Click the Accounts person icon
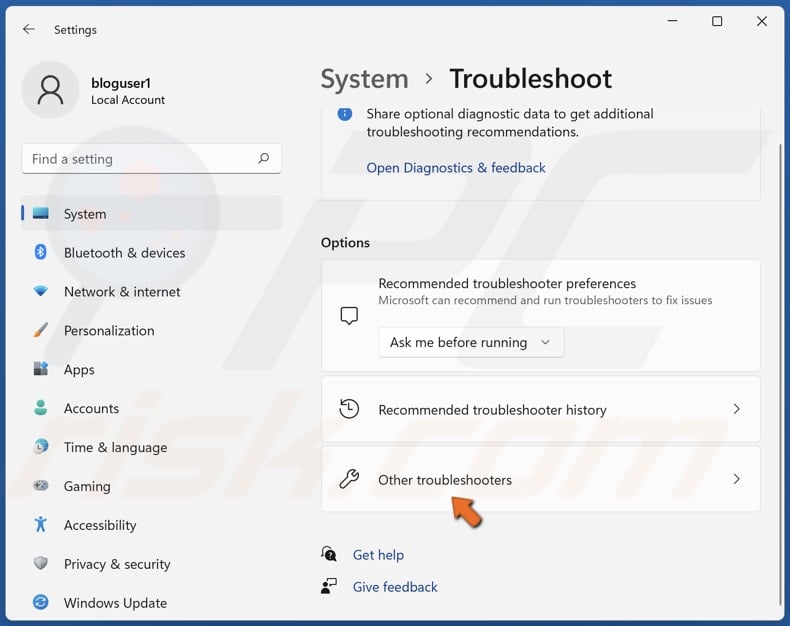Viewport: 790px width, 626px height. (x=40, y=408)
